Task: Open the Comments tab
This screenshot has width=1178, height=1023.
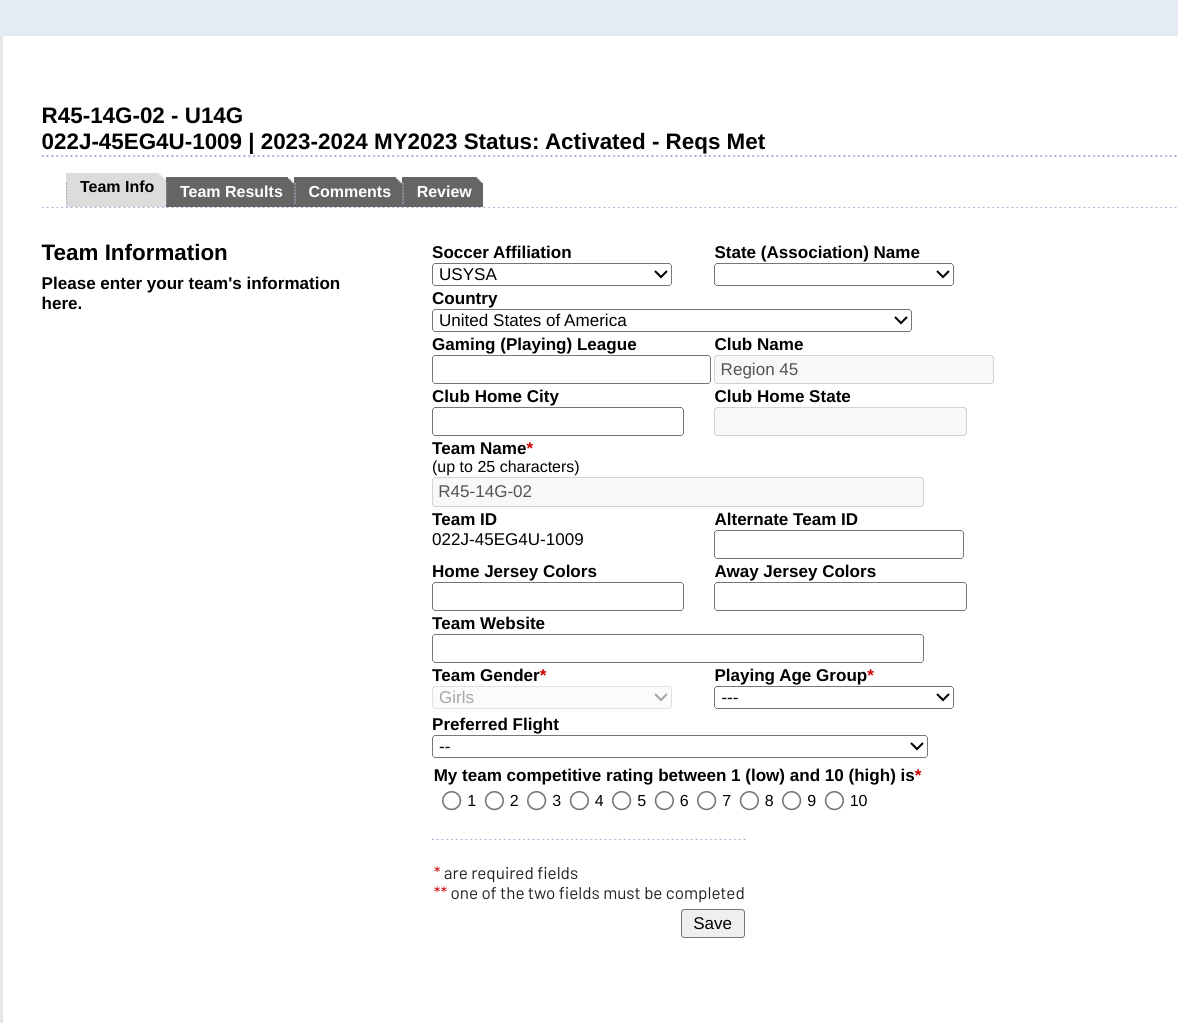Action: (349, 192)
